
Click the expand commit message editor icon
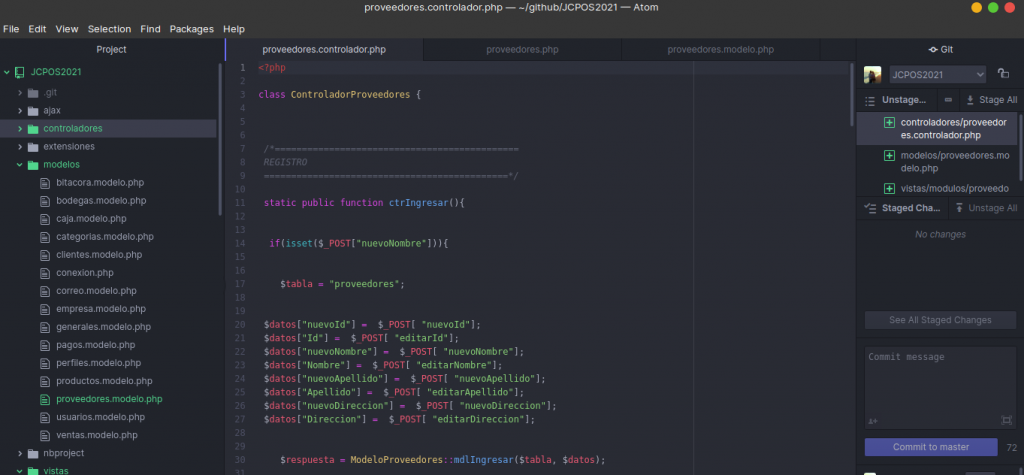click(x=1006, y=421)
